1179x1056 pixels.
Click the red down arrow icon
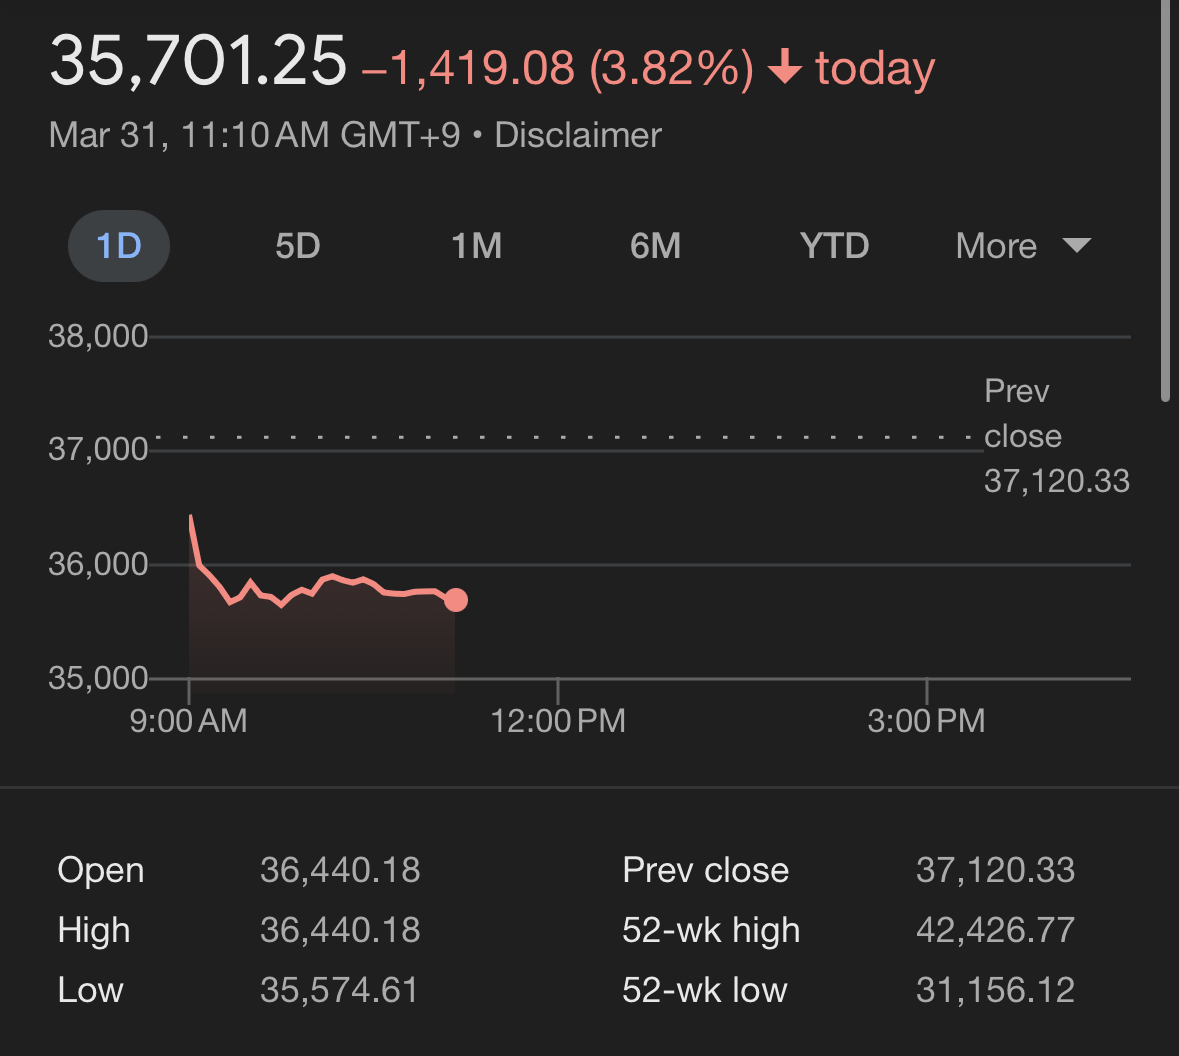pyautogui.click(x=785, y=68)
